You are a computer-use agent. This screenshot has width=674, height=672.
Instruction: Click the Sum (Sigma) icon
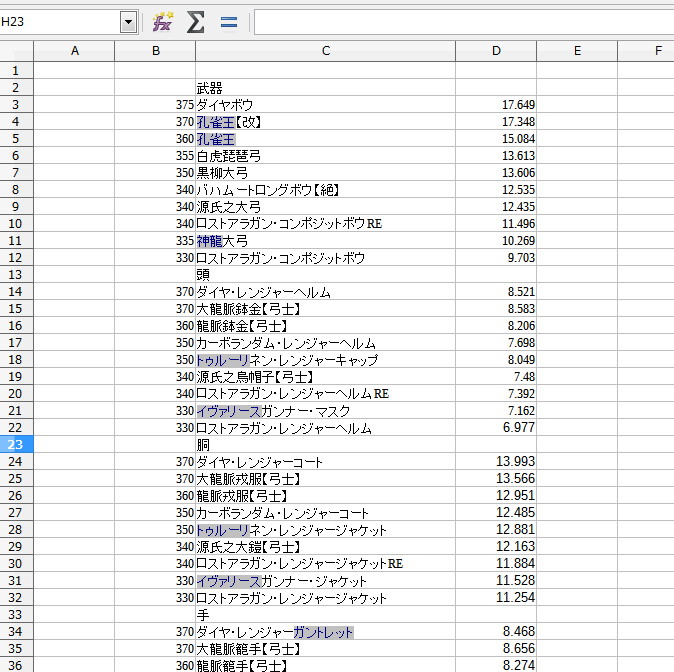click(x=195, y=22)
